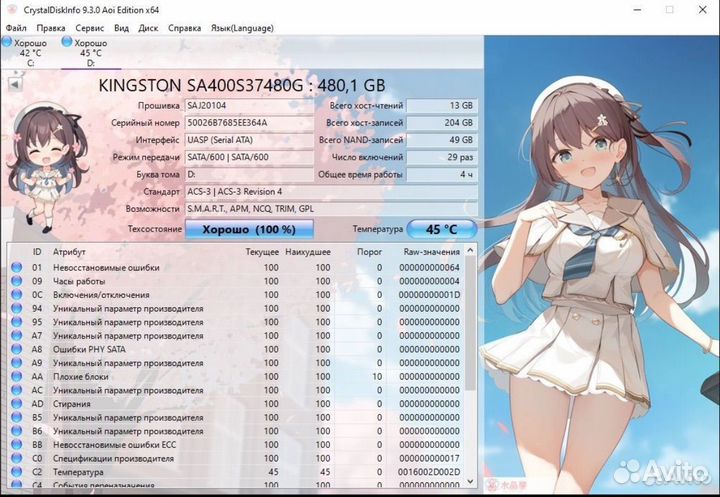Select drive C: status icon at 42 °C

(x=7, y=42)
